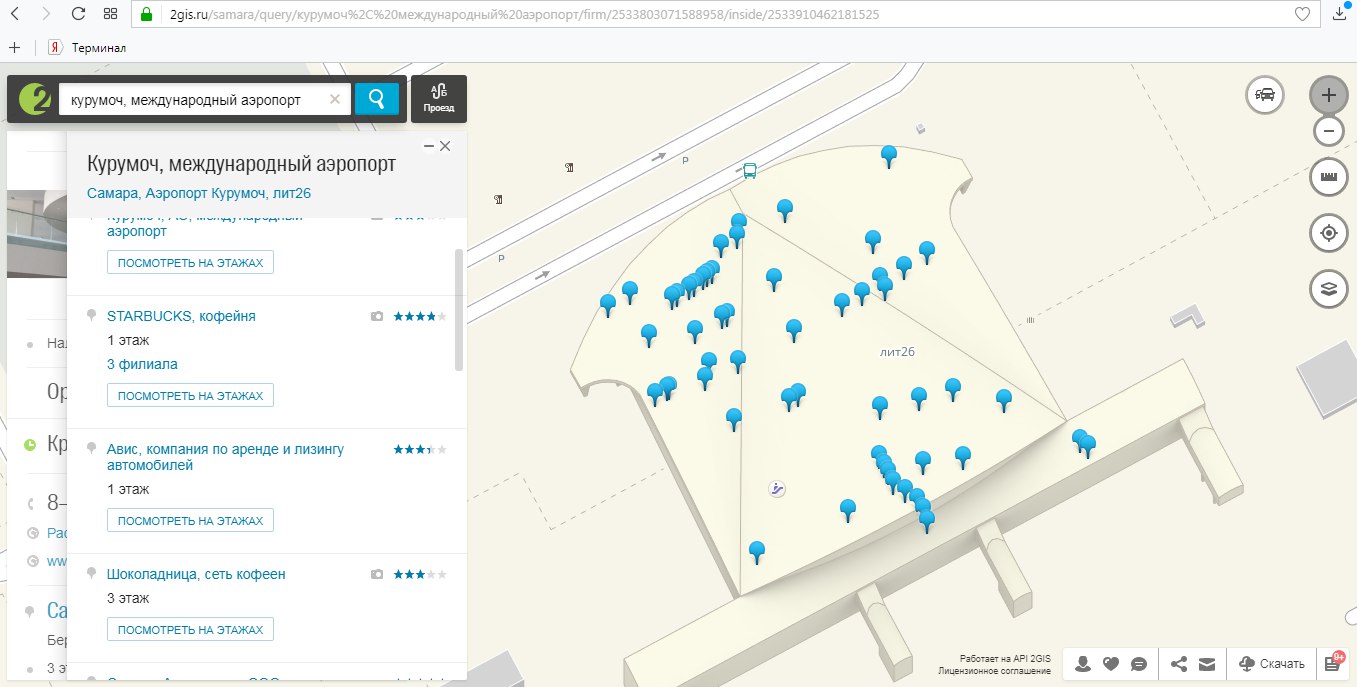Image resolution: width=1357 pixels, height=687 pixels.
Task: Open Шоколадница, сеть кофеен listing
Action: [196, 574]
